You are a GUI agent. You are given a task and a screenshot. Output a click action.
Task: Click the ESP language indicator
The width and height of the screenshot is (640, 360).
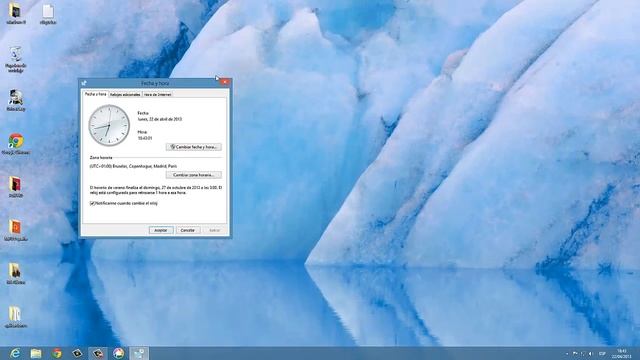602,353
